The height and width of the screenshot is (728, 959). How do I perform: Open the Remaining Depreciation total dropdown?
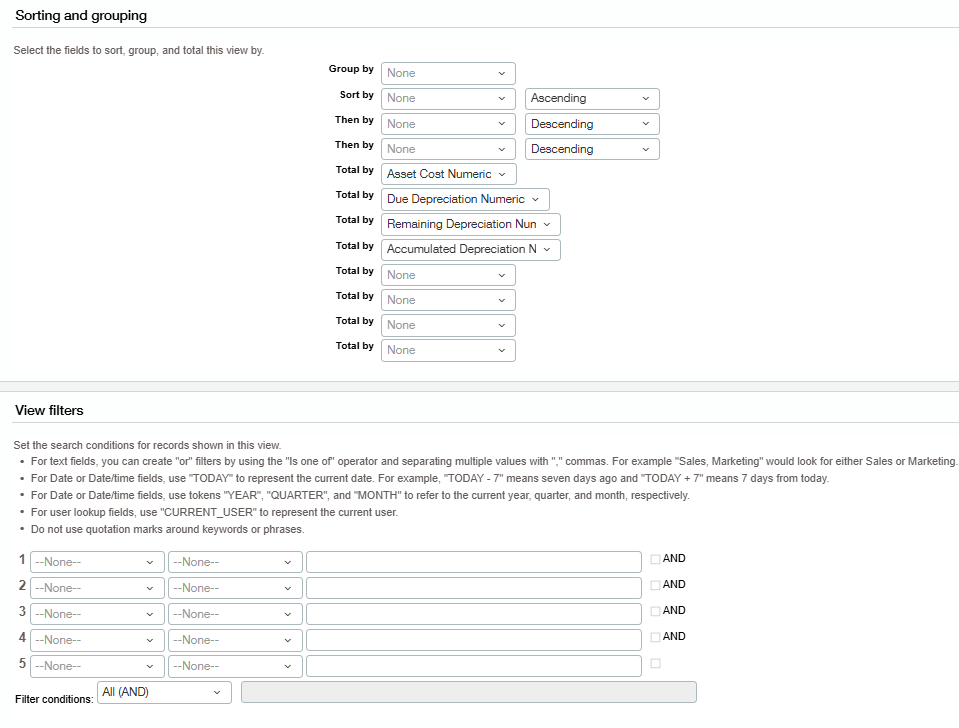tap(470, 225)
